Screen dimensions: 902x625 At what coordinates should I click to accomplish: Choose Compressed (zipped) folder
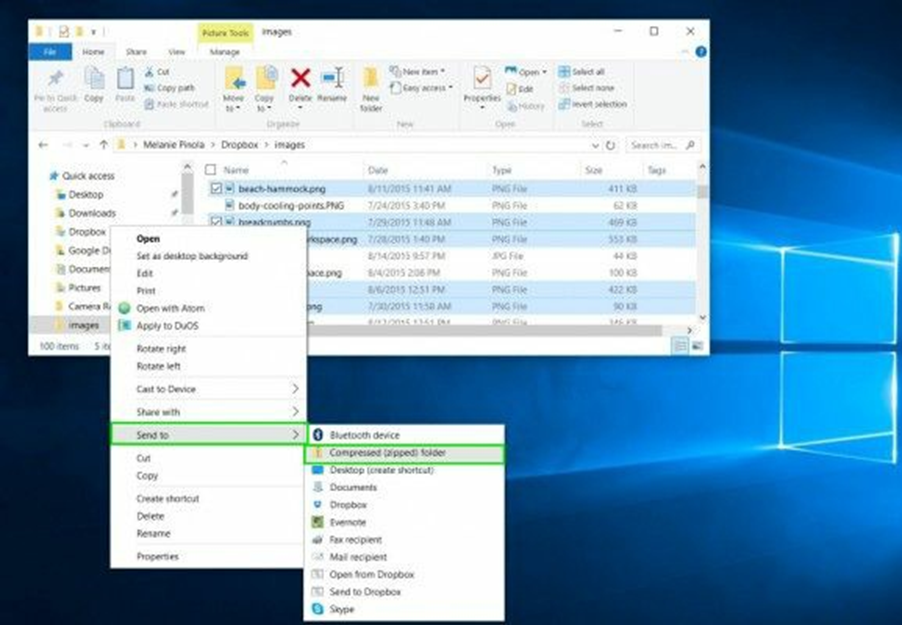[x=404, y=453]
